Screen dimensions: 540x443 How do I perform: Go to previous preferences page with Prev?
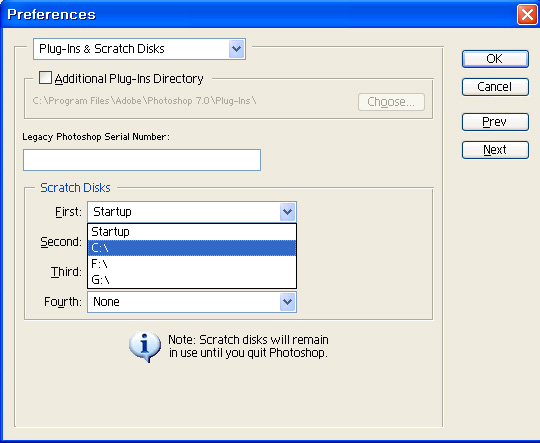(x=495, y=122)
